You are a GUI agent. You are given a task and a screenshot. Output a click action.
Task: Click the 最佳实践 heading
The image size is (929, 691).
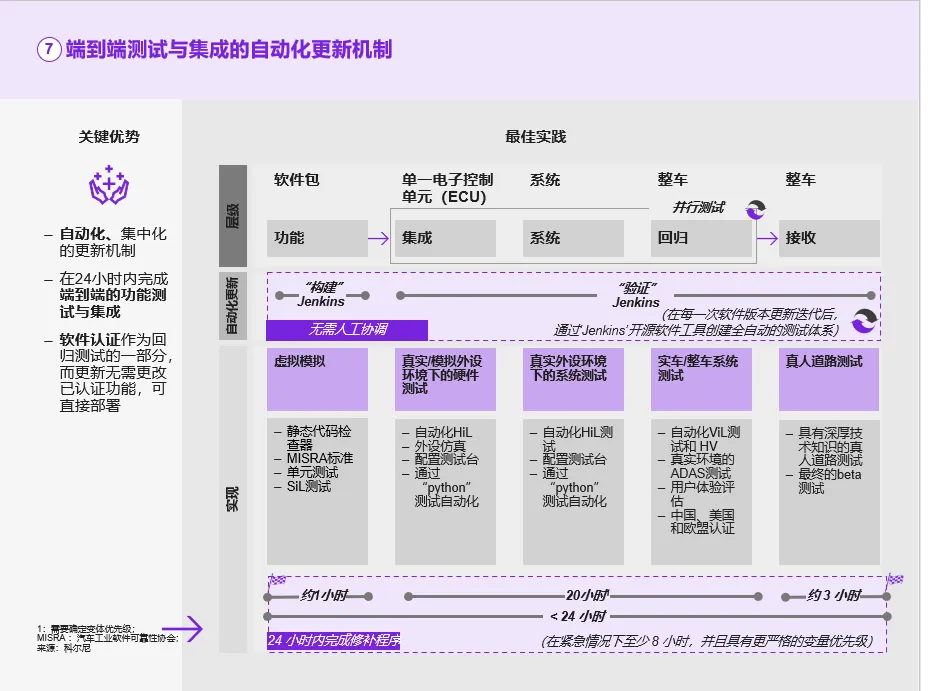coord(535,137)
